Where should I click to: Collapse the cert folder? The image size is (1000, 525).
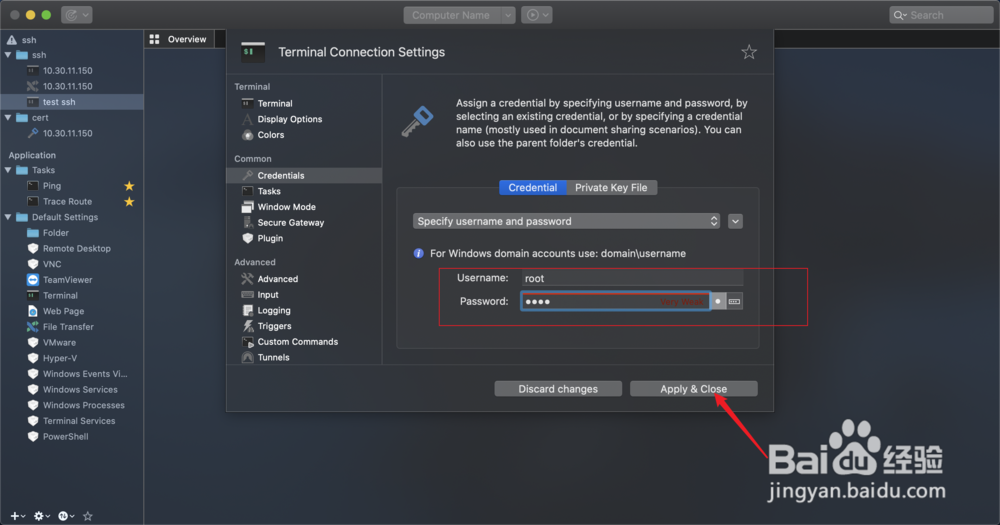click(8, 118)
